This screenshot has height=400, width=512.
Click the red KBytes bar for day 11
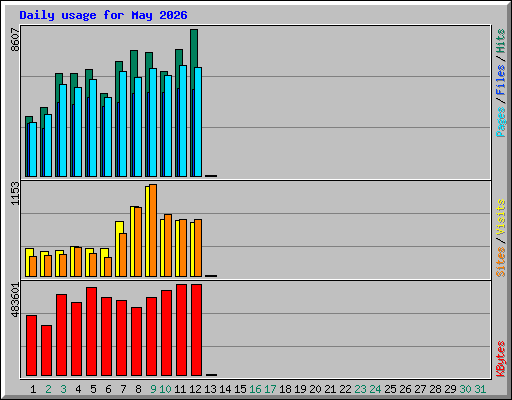coord(181,330)
